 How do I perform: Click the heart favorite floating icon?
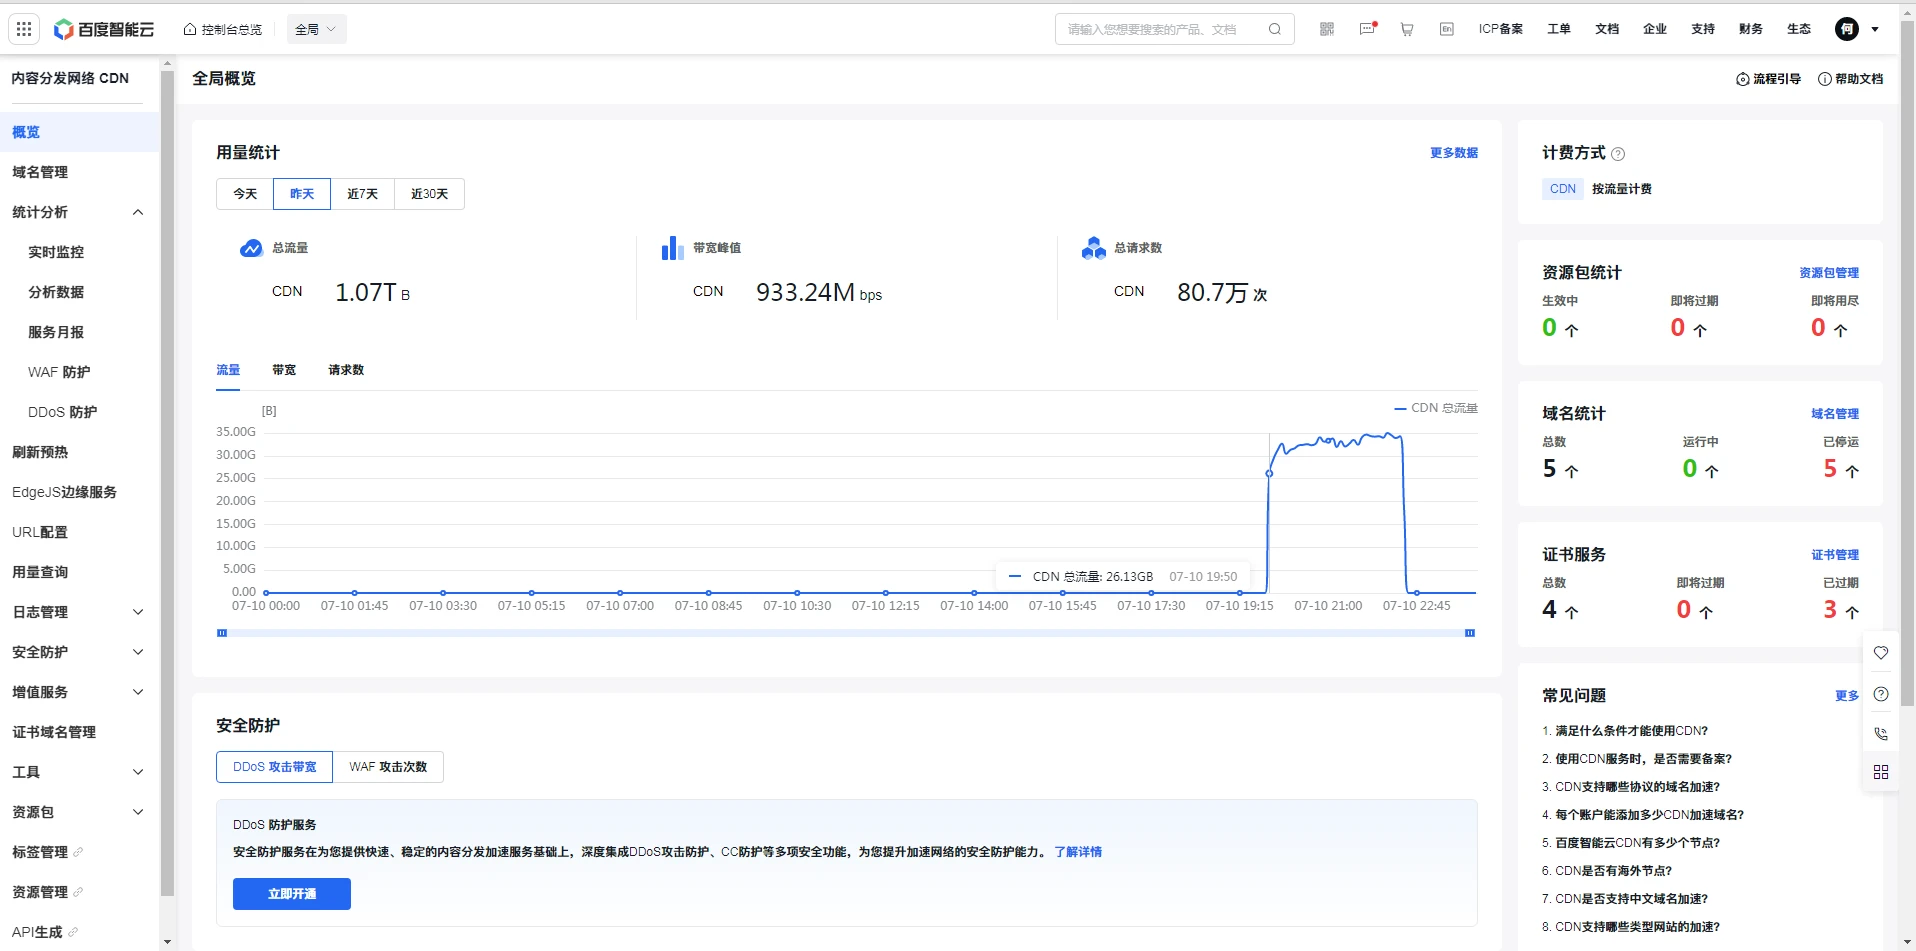pos(1881,653)
